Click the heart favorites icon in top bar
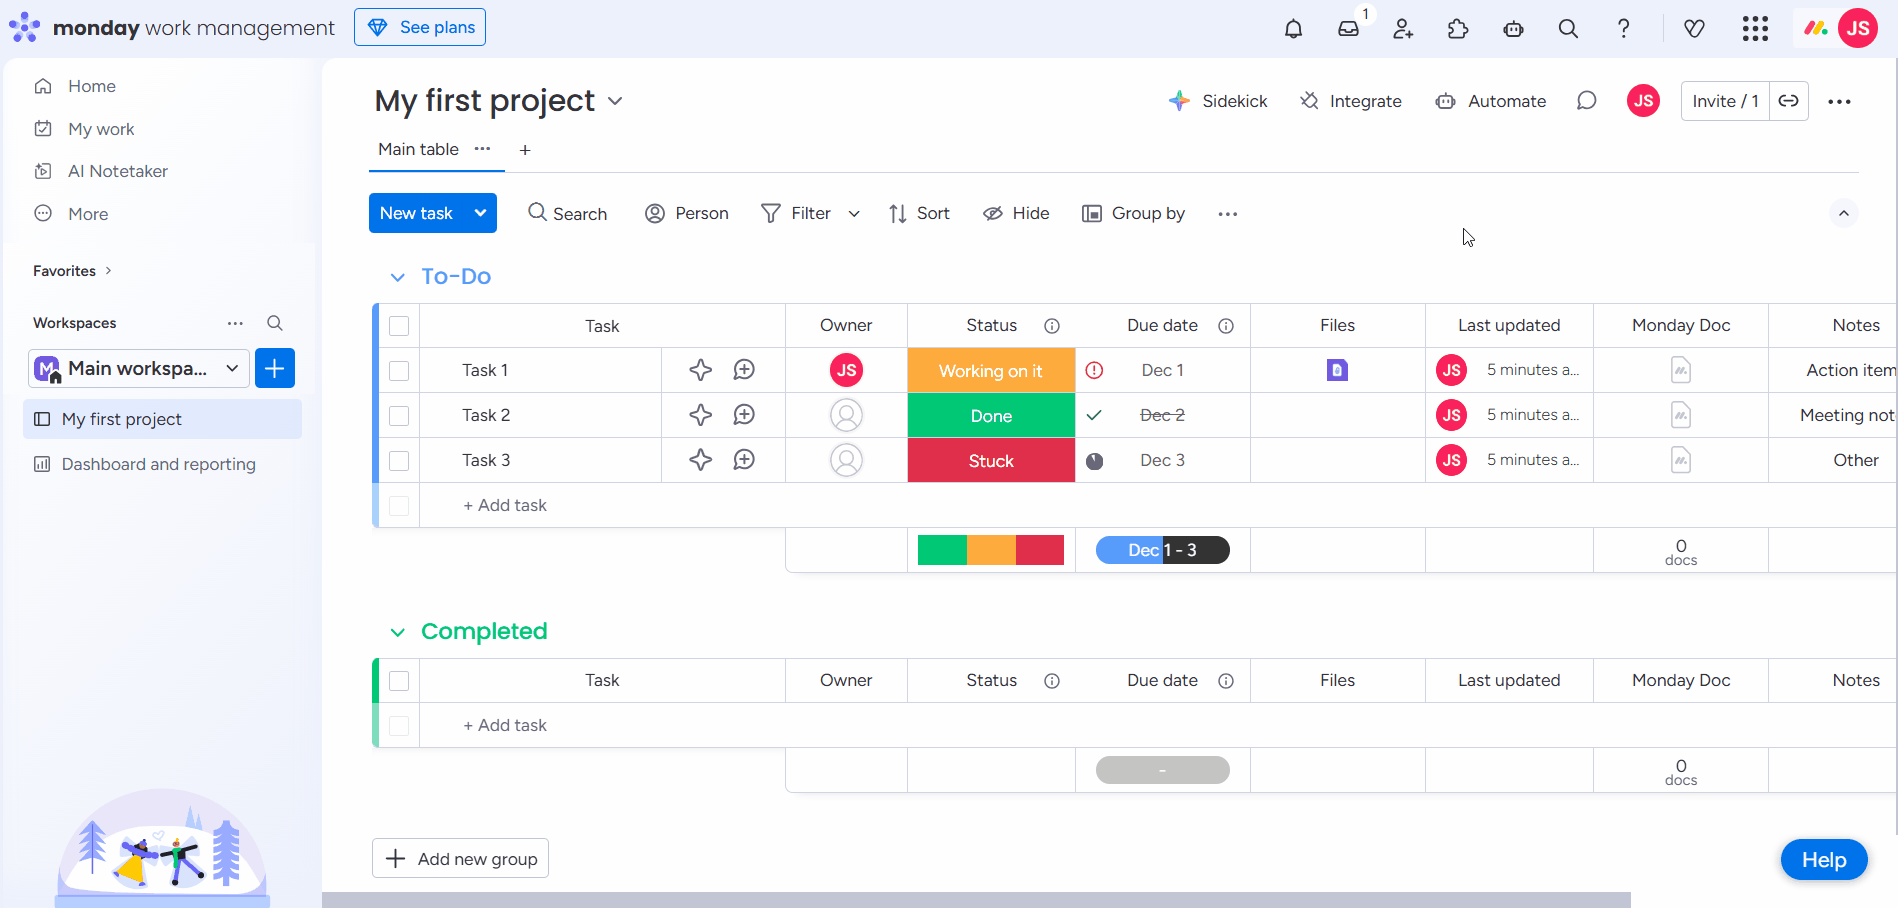The height and width of the screenshot is (908, 1898). (x=1694, y=29)
